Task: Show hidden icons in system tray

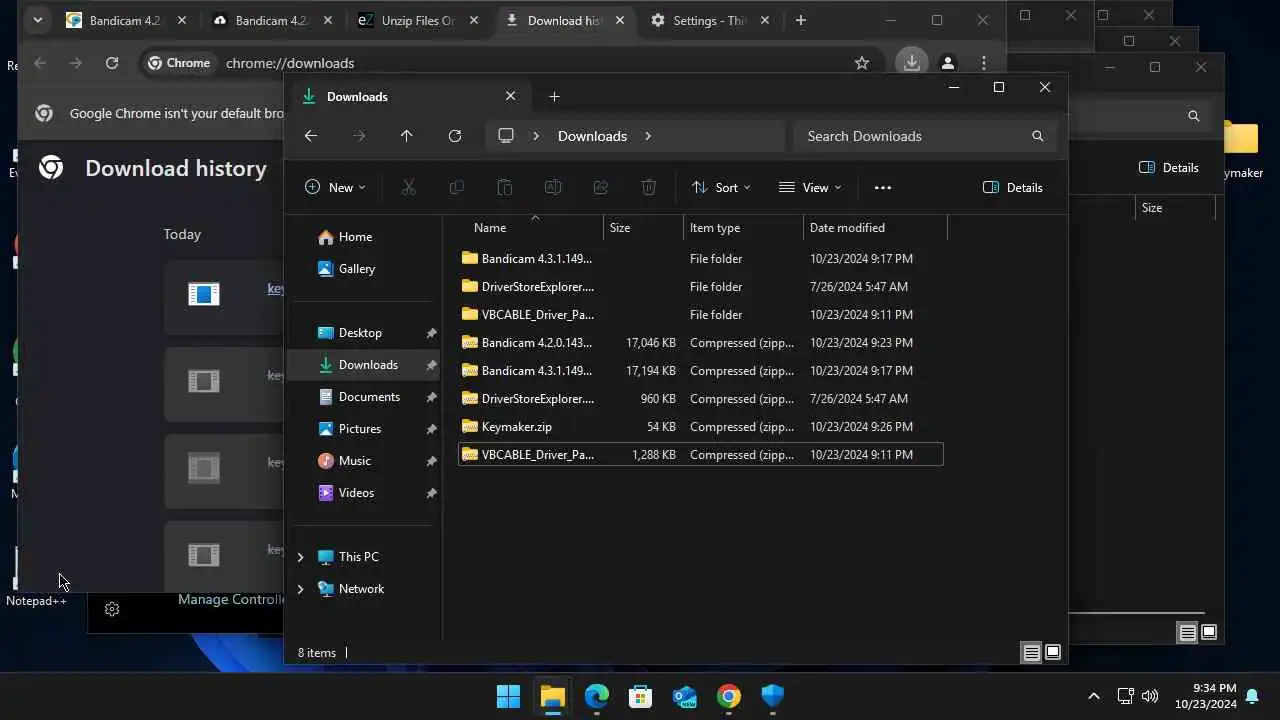Action: [x=1093, y=696]
